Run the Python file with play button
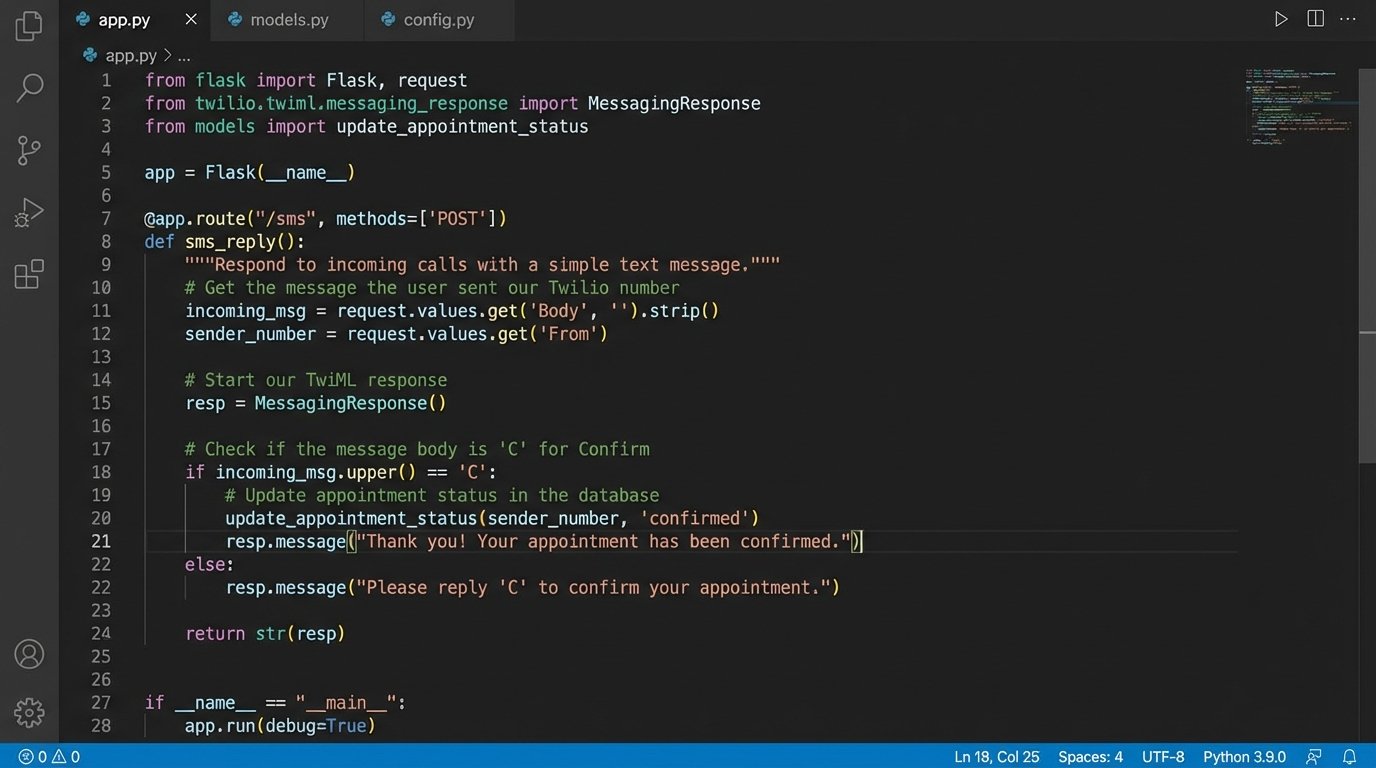The image size is (1376, 768). (x=1281, y=19)
